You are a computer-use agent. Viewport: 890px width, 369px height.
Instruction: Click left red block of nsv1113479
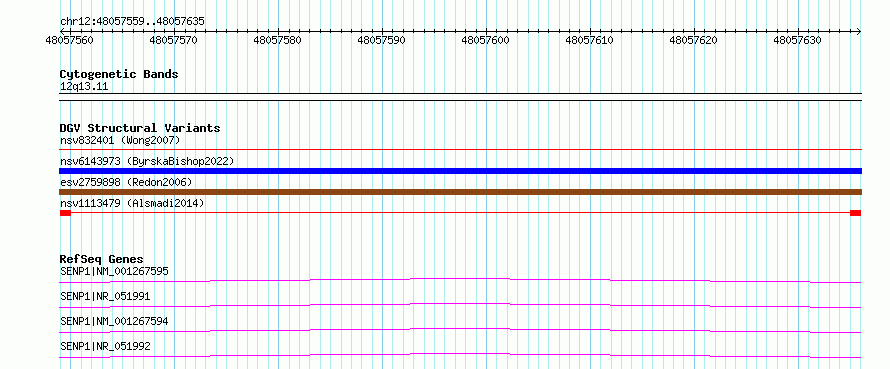coord(65,213)
